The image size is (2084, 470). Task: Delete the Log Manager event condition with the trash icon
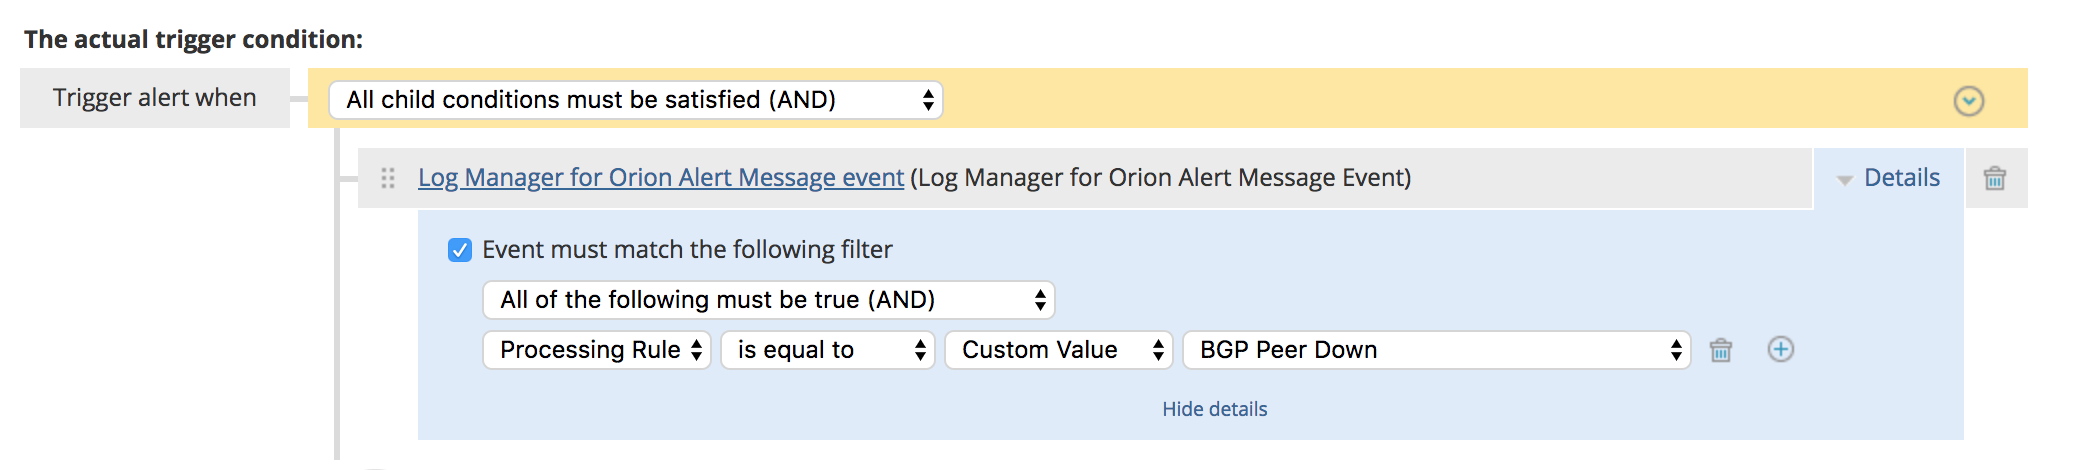coord(1995,178)
